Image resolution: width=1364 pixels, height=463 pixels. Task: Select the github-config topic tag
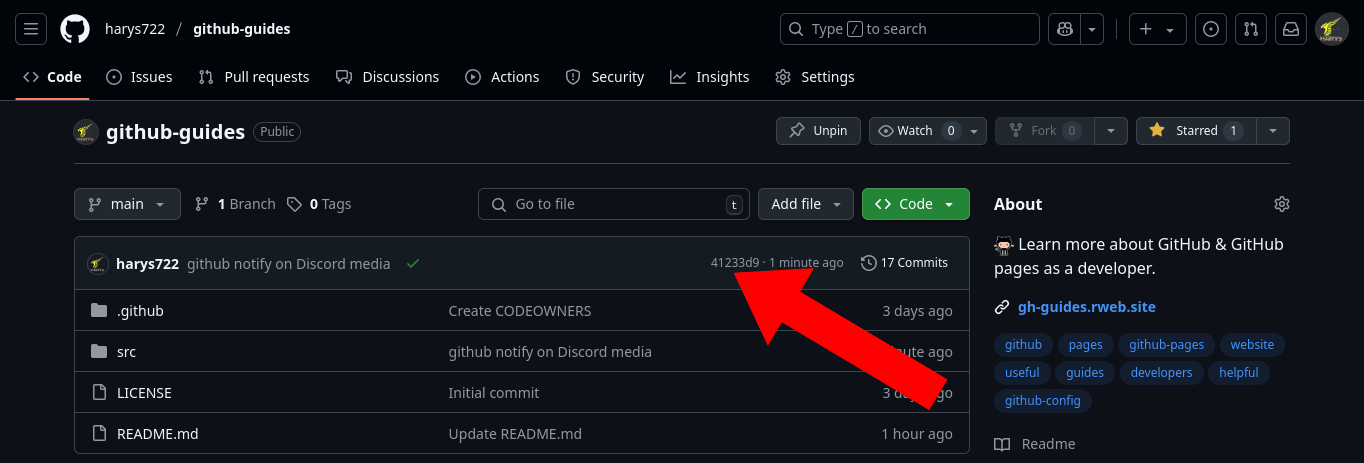click(x=1043, y=401)
